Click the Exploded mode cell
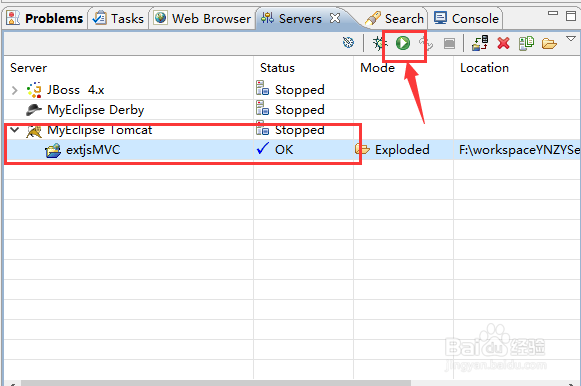 tap(402, 150)
